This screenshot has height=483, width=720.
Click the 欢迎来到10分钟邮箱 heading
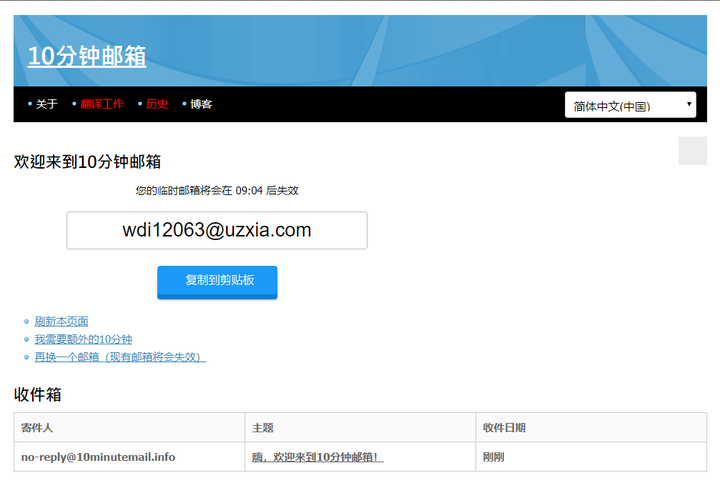point(87,162)
